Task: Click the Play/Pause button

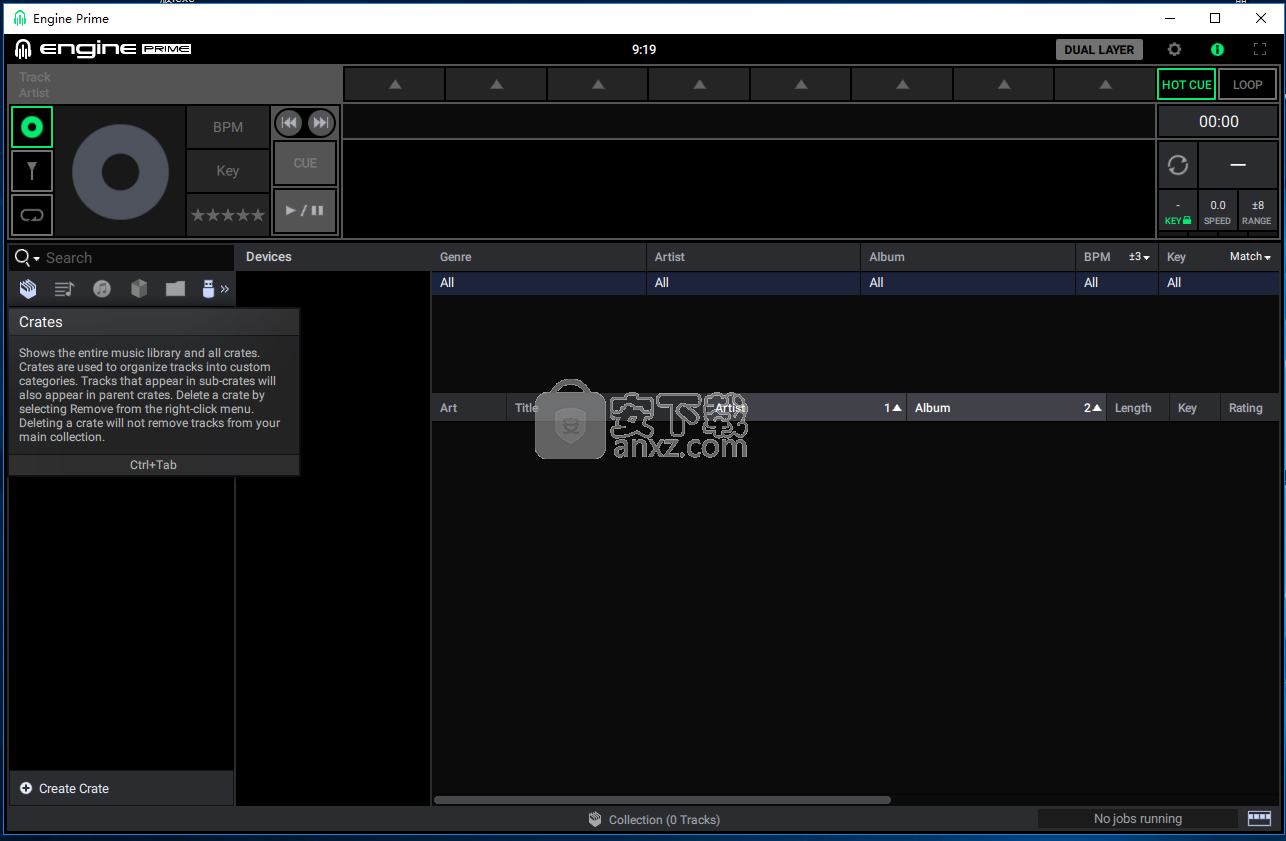Action: (305, 211)
